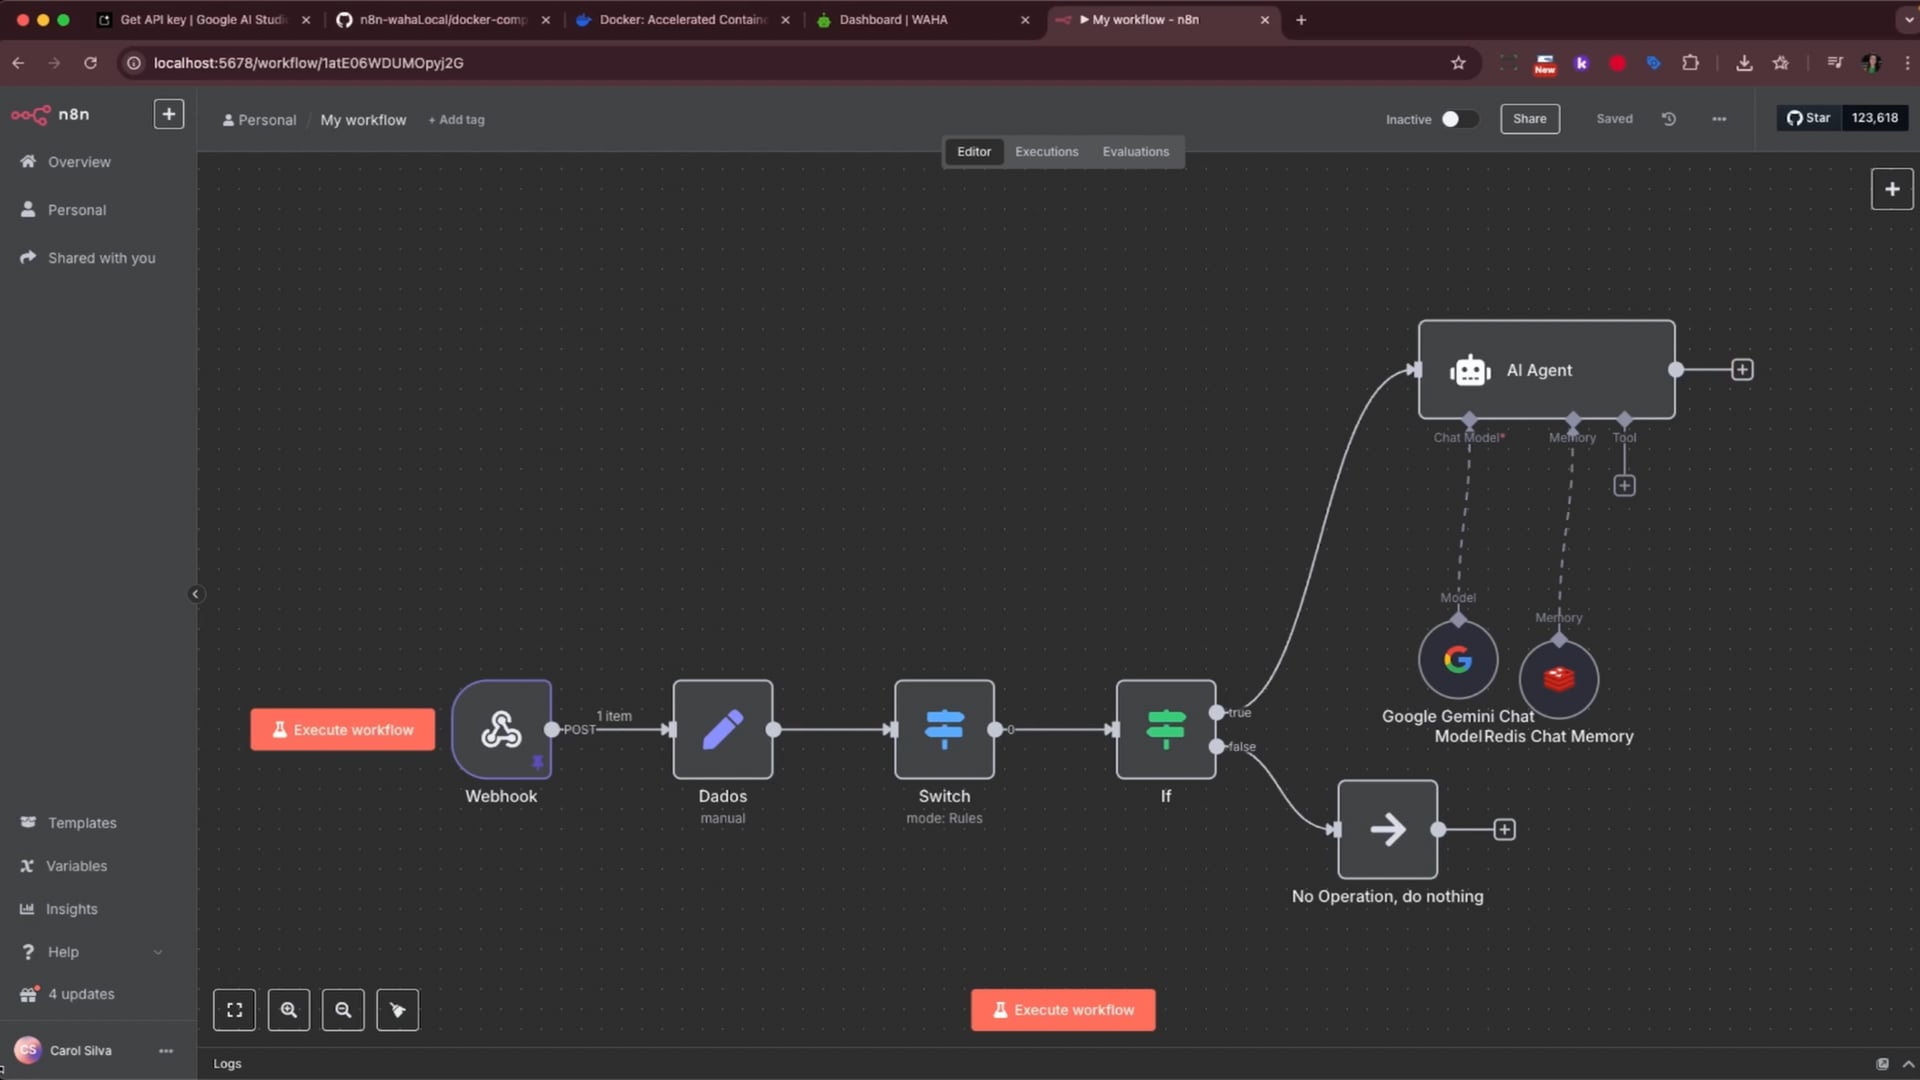Screen dimensions: 1920x1080
Task: Open the workflow three-dots options menu
Action: [1719, 119]
